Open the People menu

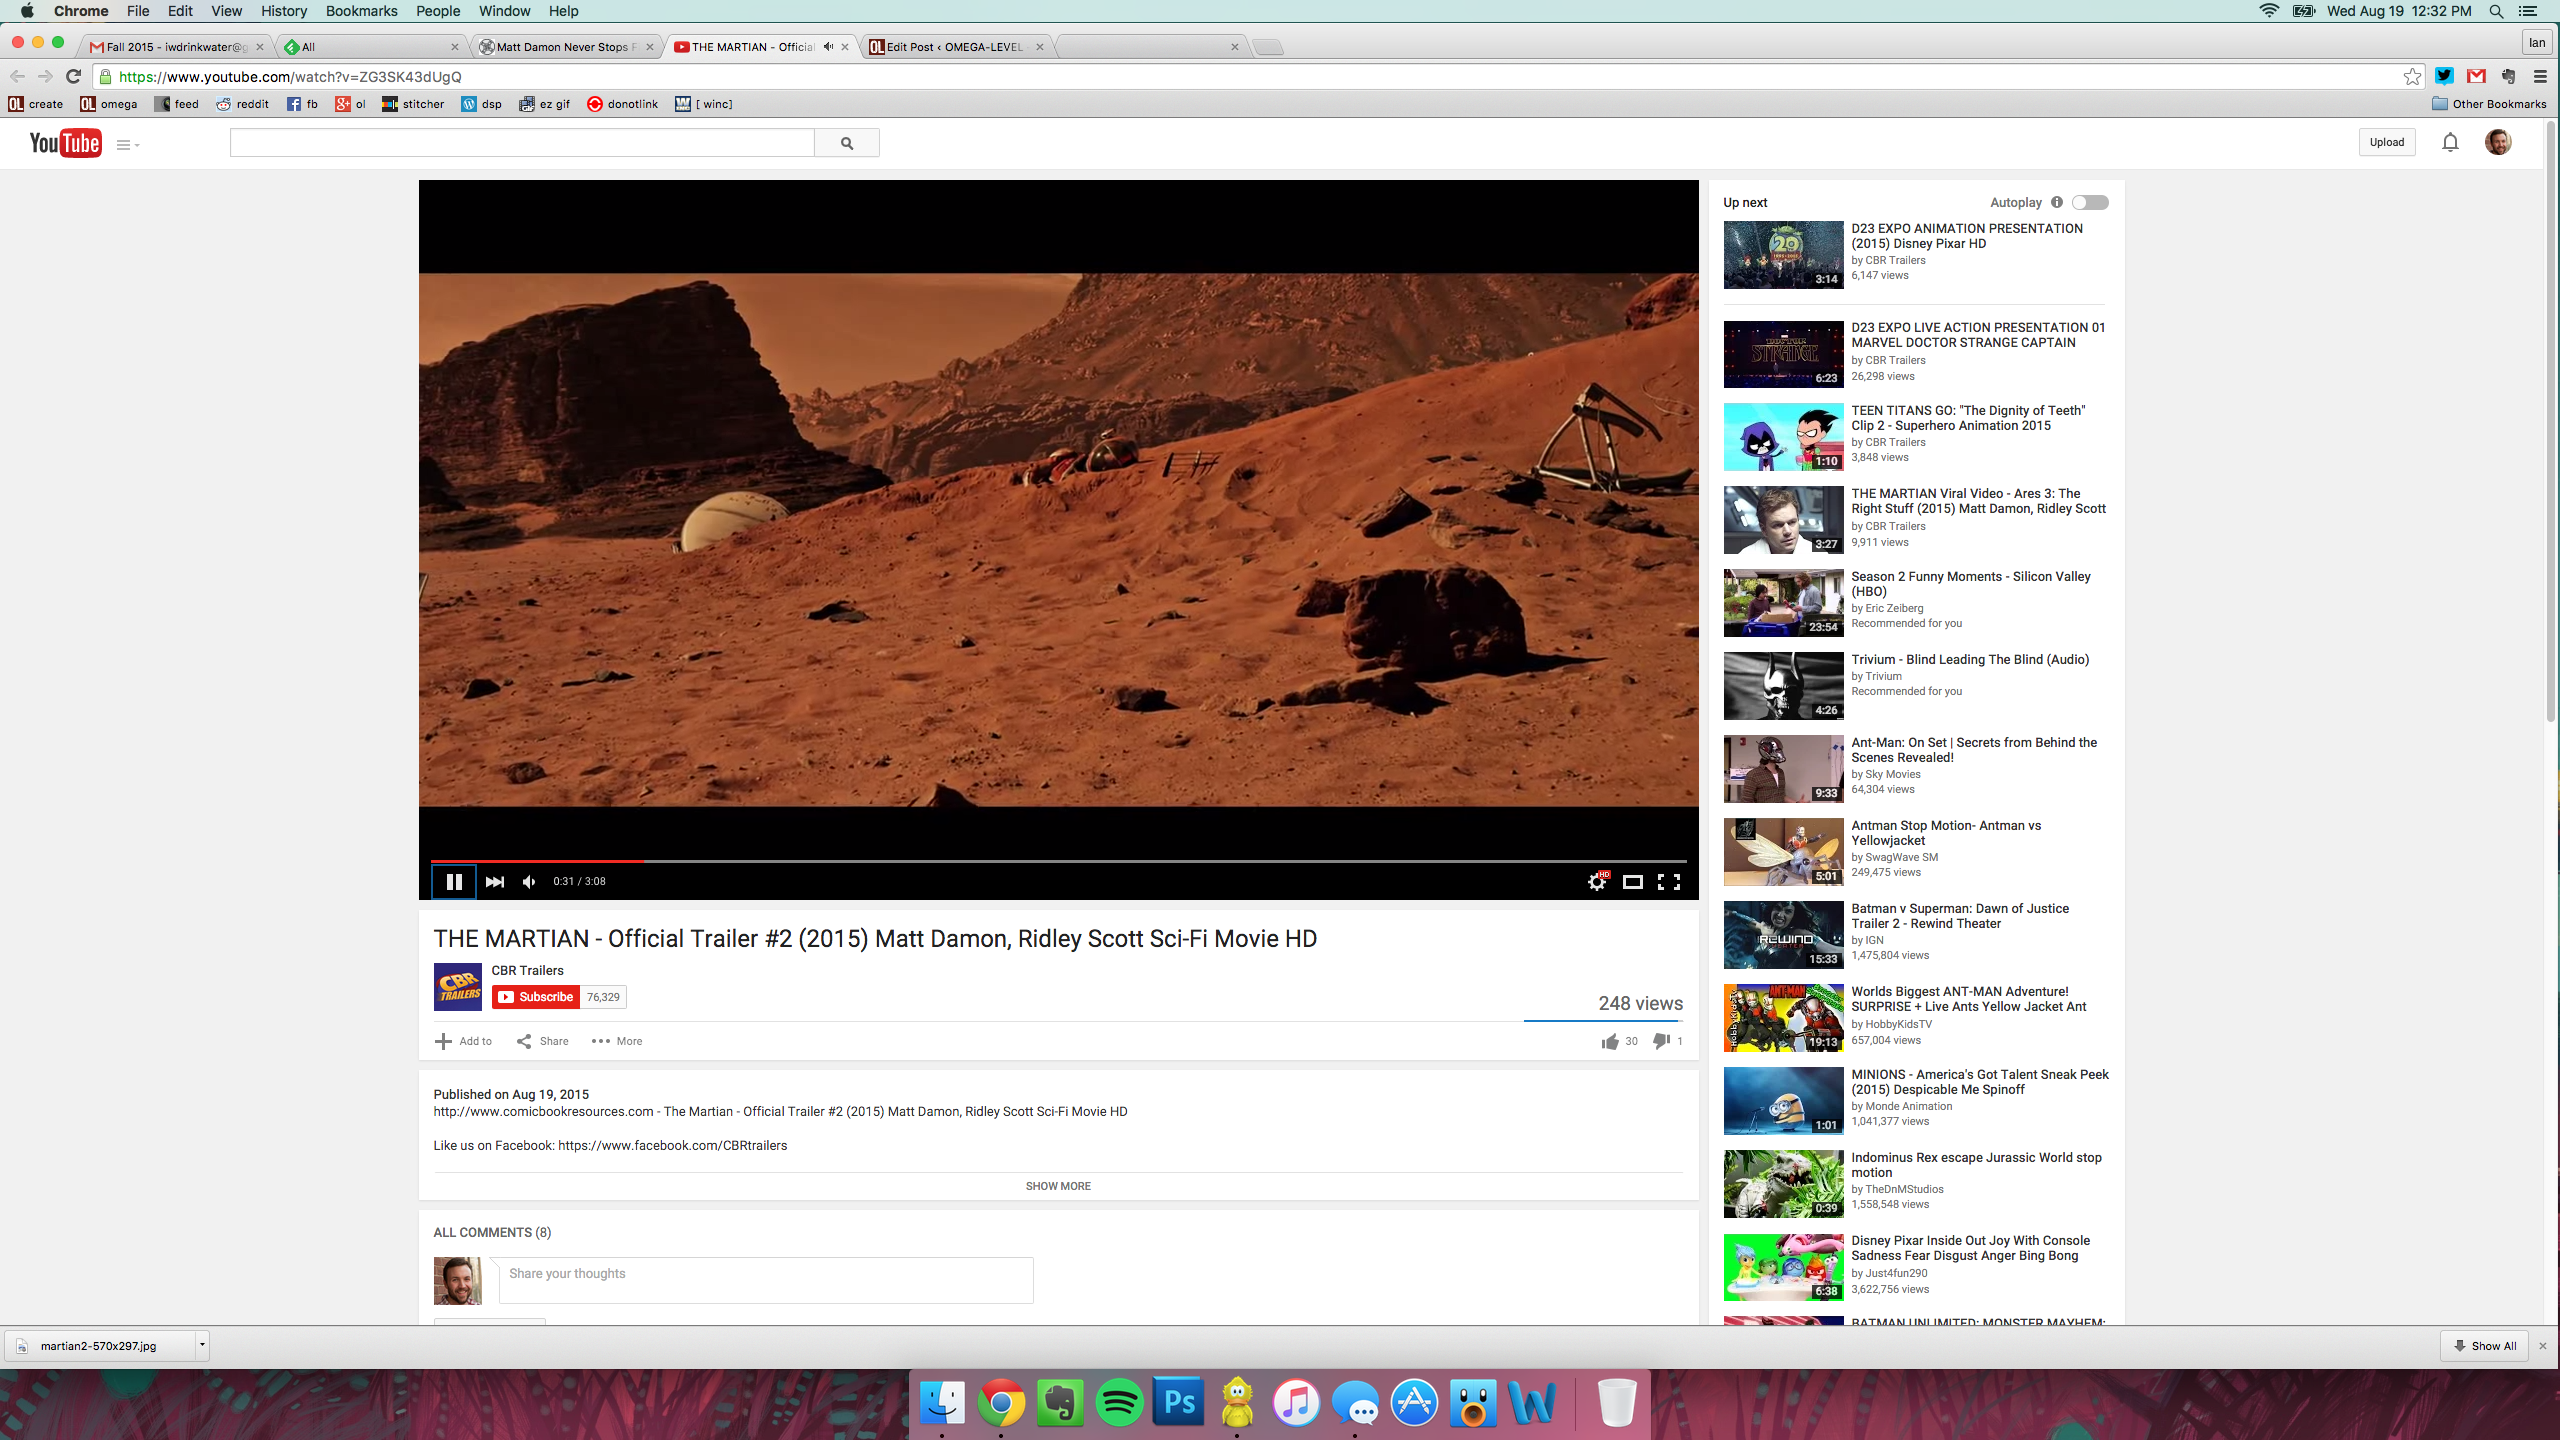[x=438, y=11]
